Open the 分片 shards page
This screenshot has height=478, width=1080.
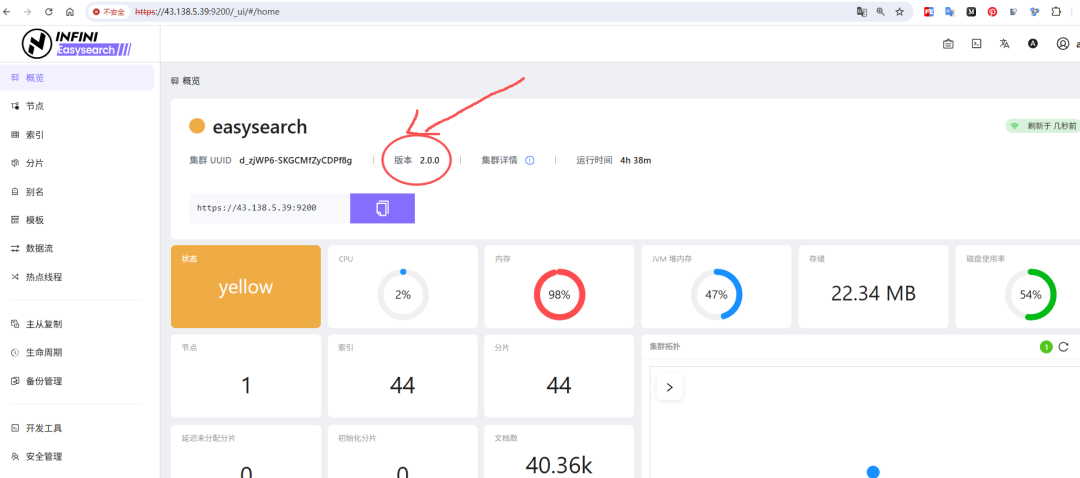pos(77,163)
